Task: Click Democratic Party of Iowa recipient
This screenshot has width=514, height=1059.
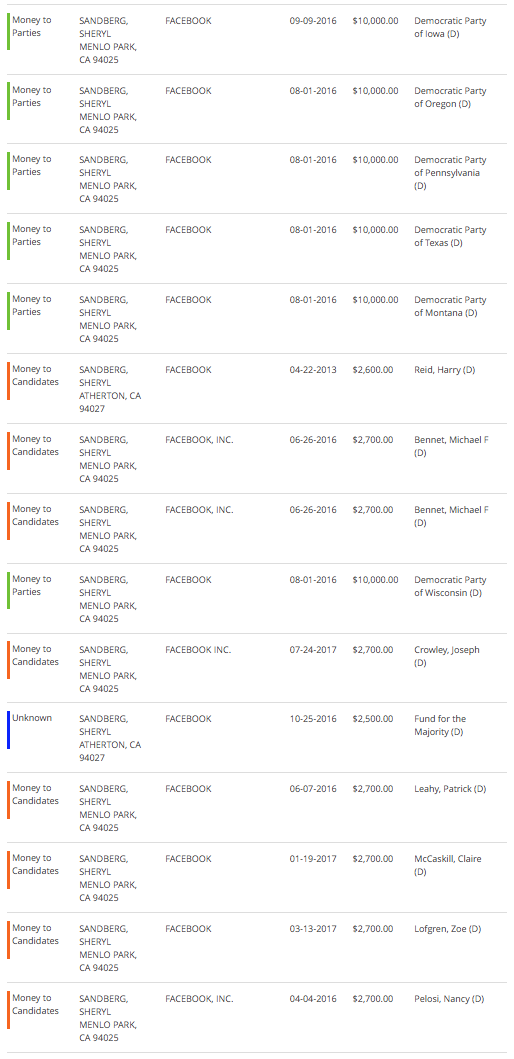Action: (x=450, y=27)
